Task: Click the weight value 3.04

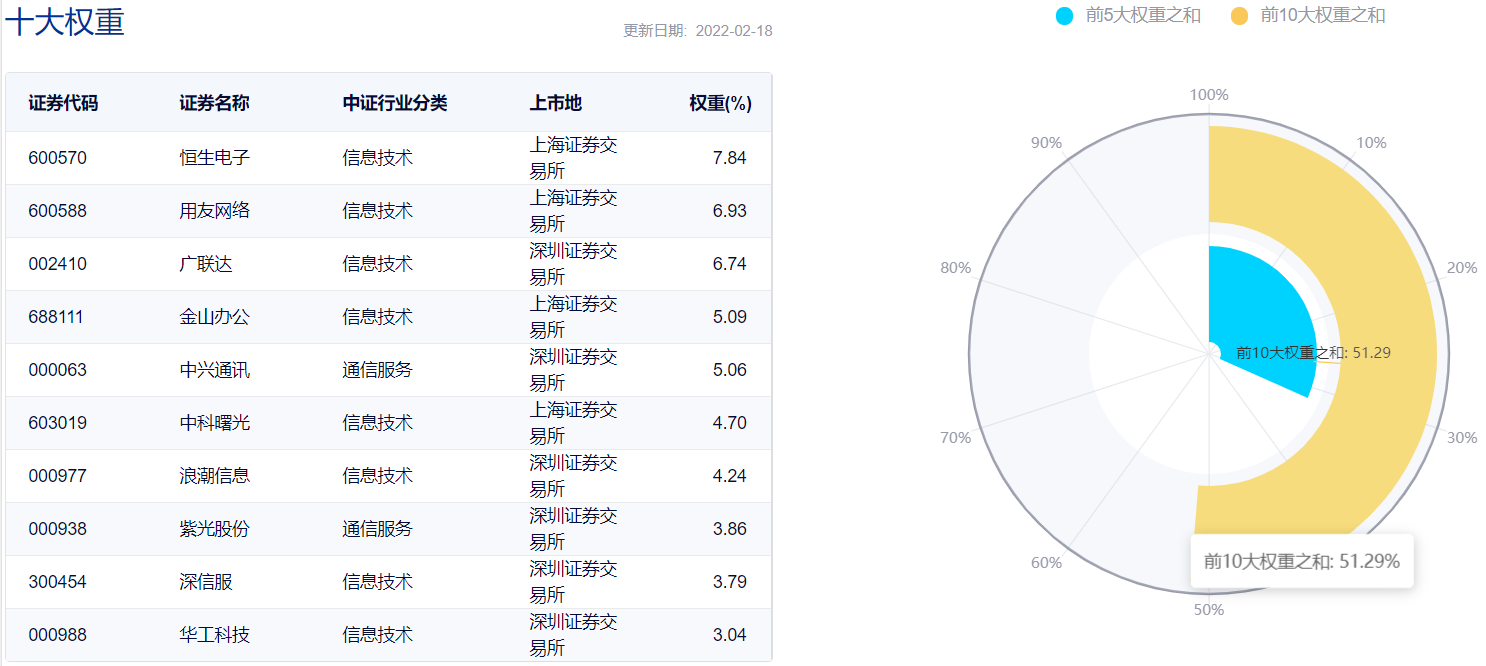Action: (x=729, y=635)
